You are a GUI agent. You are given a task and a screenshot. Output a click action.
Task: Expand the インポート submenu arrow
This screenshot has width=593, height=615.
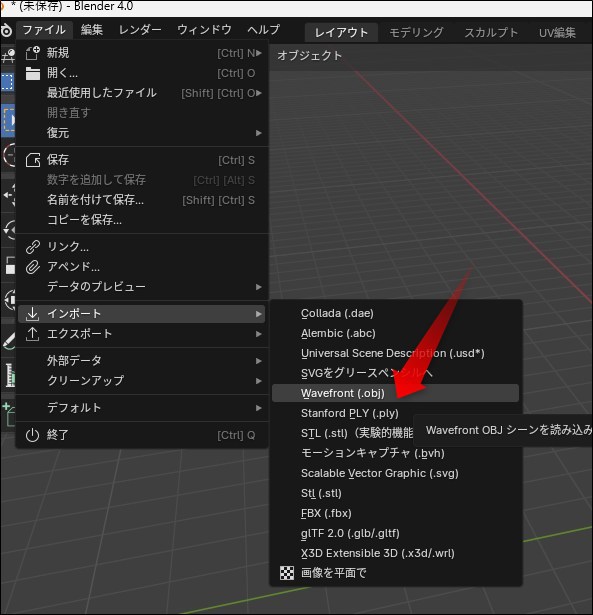pyautogui.click(x=258, y=314)
